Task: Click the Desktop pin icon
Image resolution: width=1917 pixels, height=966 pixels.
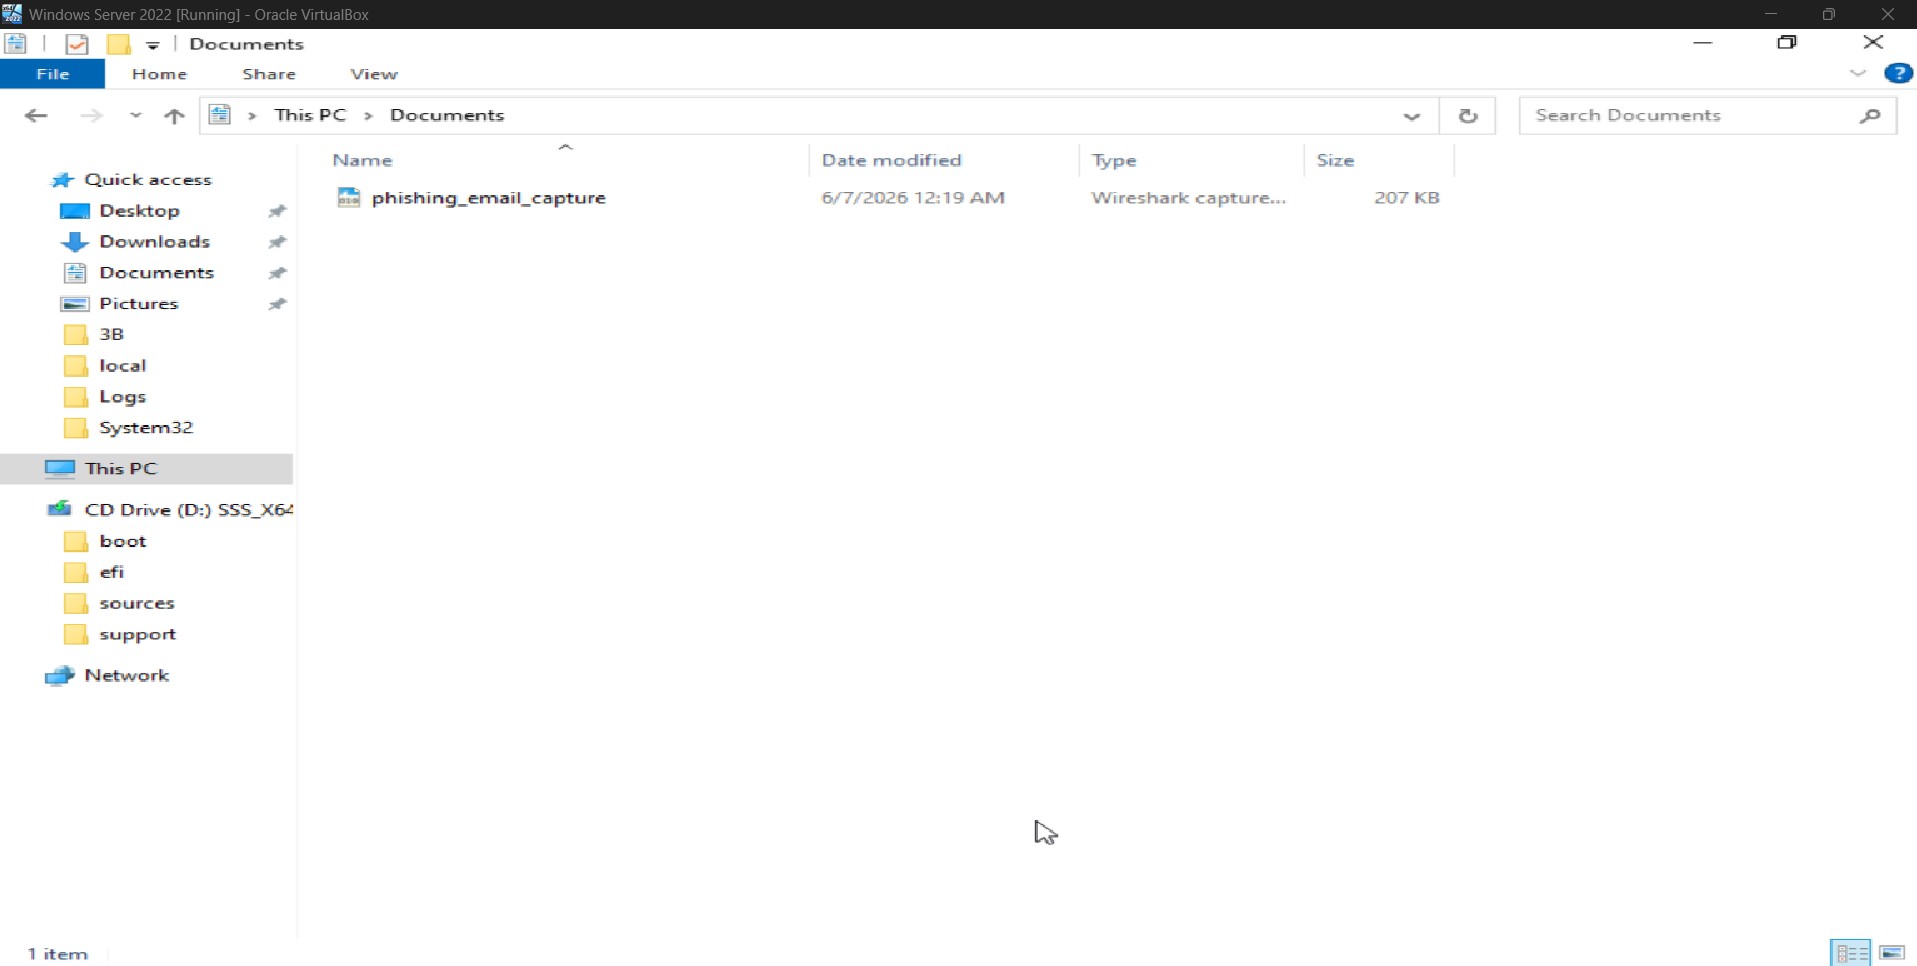Action: click(277, 211)
